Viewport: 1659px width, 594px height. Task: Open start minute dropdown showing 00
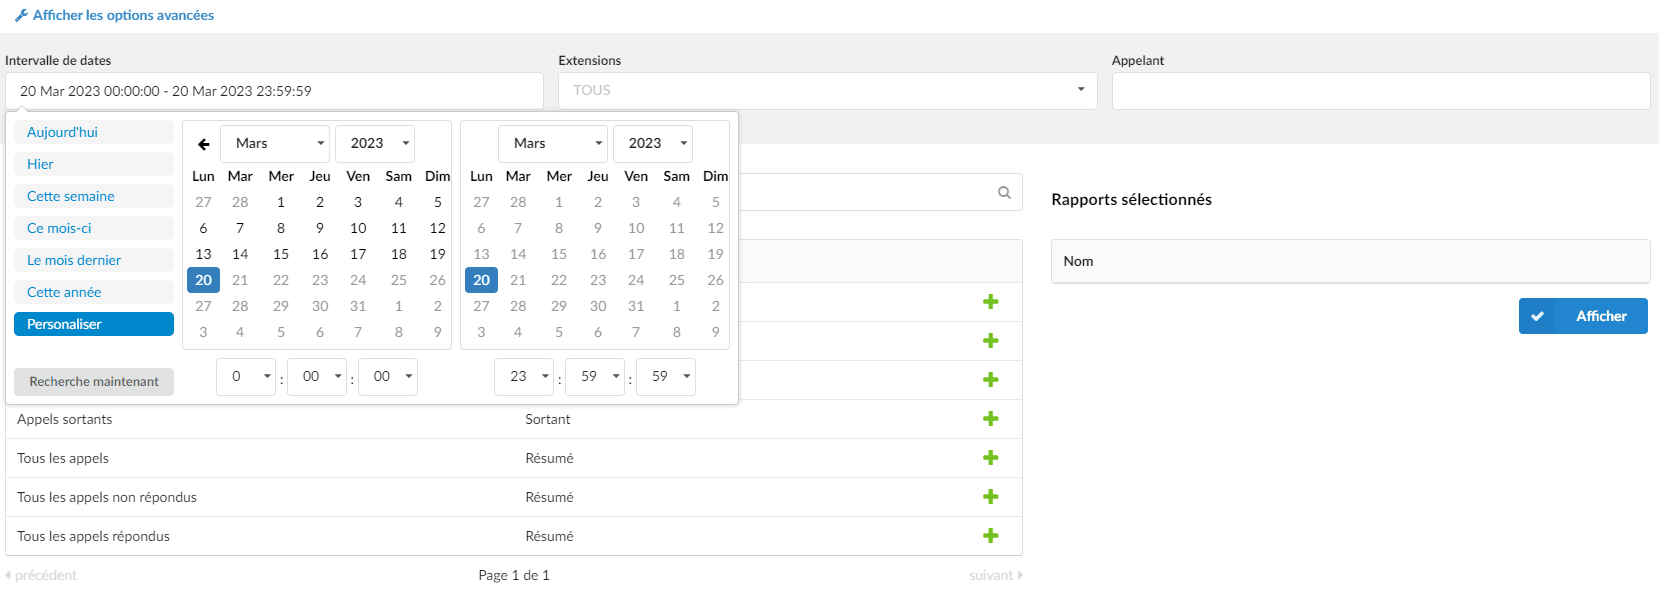click(x=317, y=377)
